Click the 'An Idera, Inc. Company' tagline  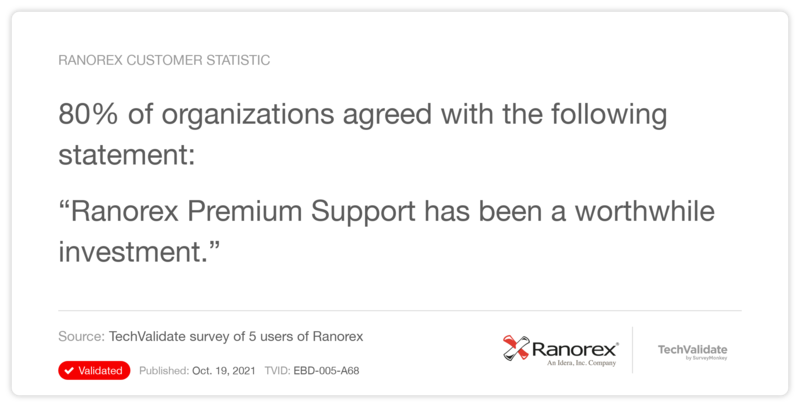point(582,363)
